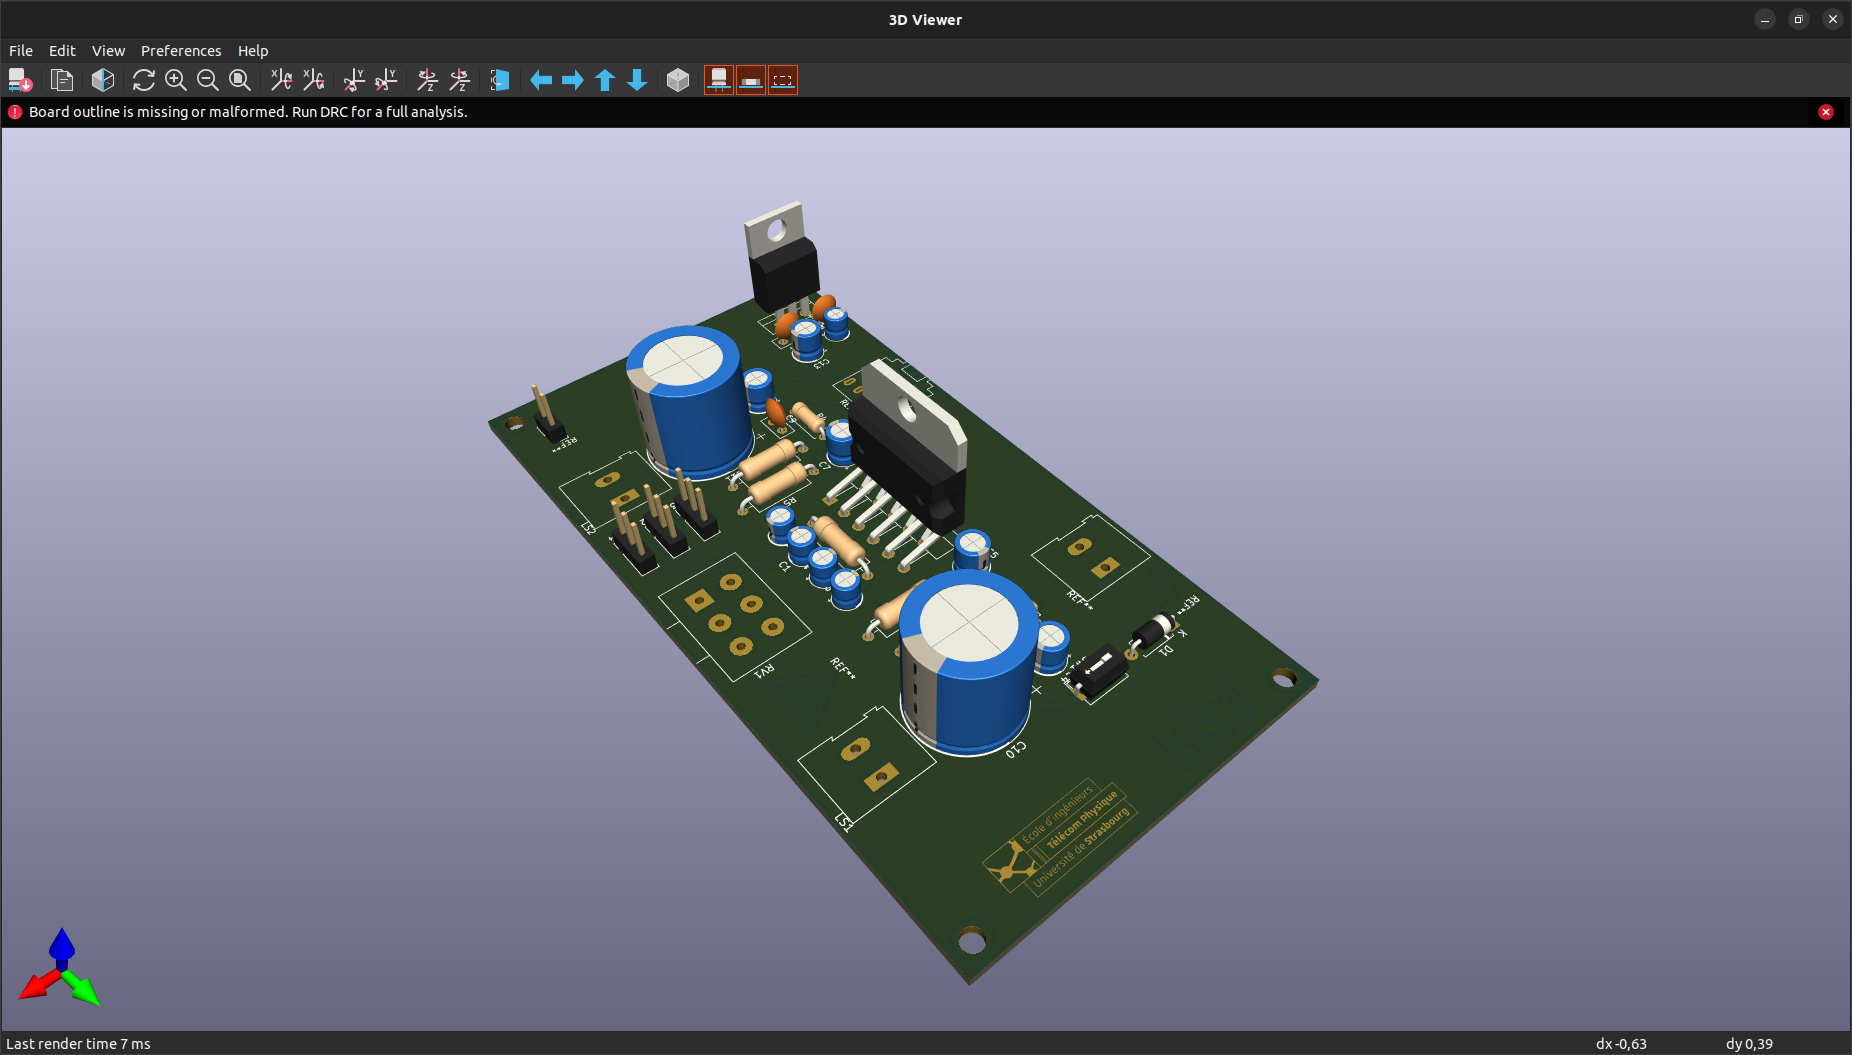The width and height of the screenshot is (1852, 1055).
Task: Move board up with arrow icon
Action: [x=605, y=80]
